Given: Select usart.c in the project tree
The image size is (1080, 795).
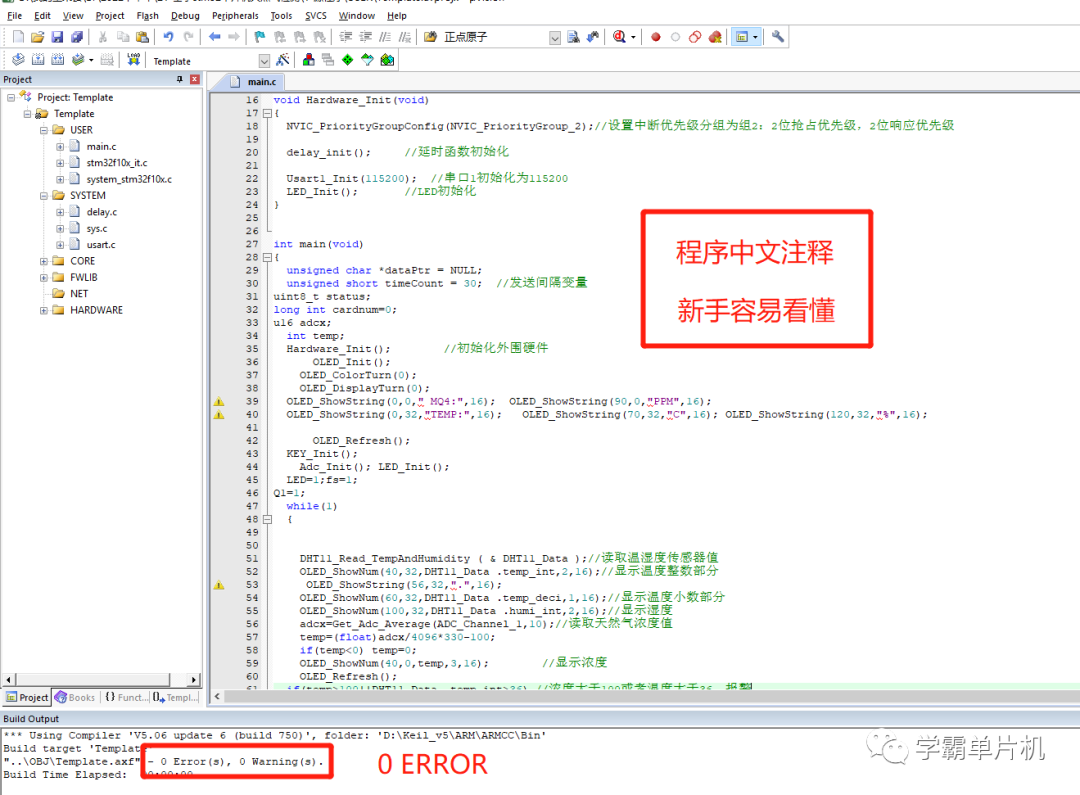Looking at the screenshot, I should (x=101, y=245).
